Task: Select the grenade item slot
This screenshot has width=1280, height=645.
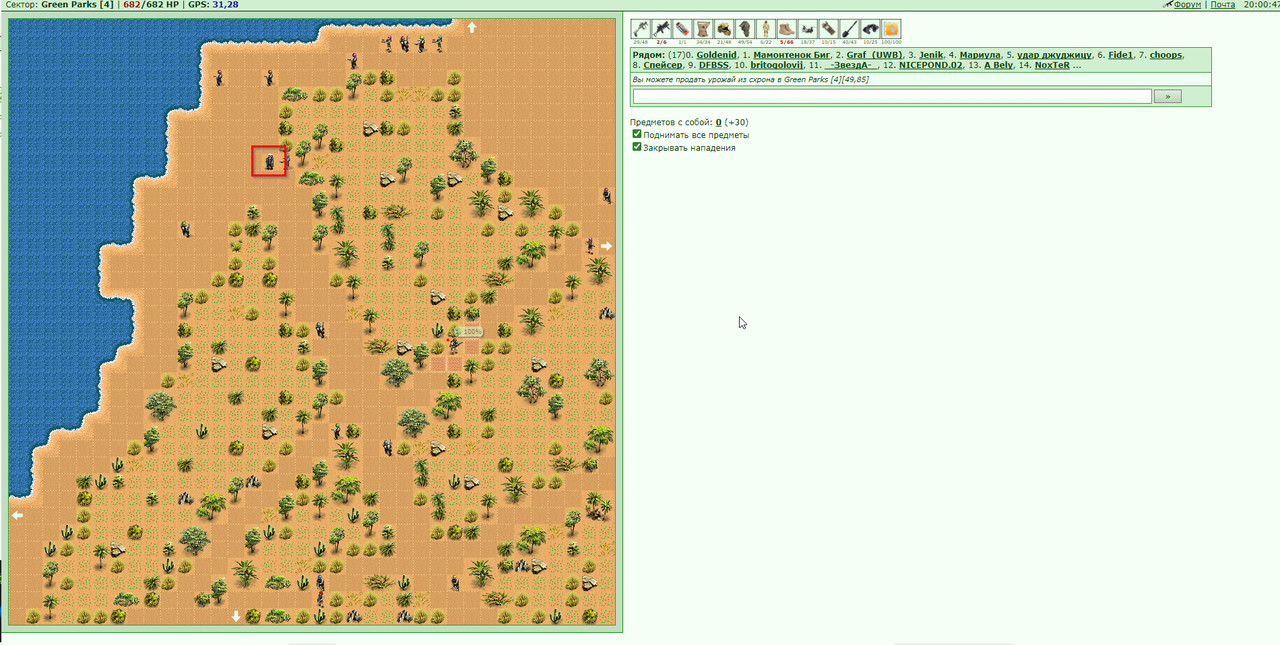Action: (x=683, y=29)
